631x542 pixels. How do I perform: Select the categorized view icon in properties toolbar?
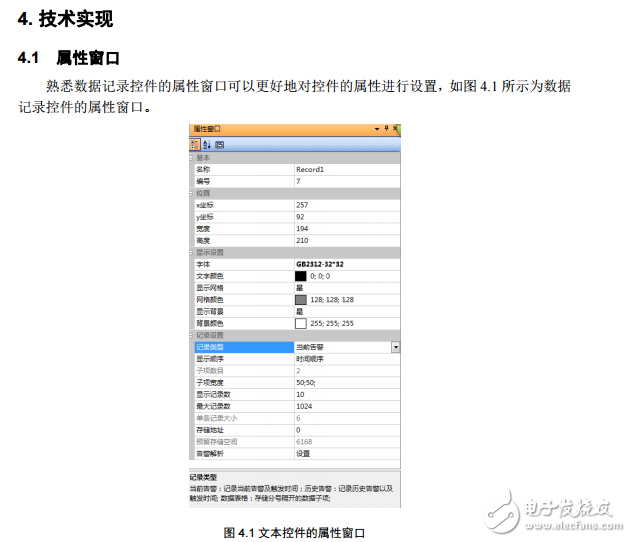coord(194,144)
